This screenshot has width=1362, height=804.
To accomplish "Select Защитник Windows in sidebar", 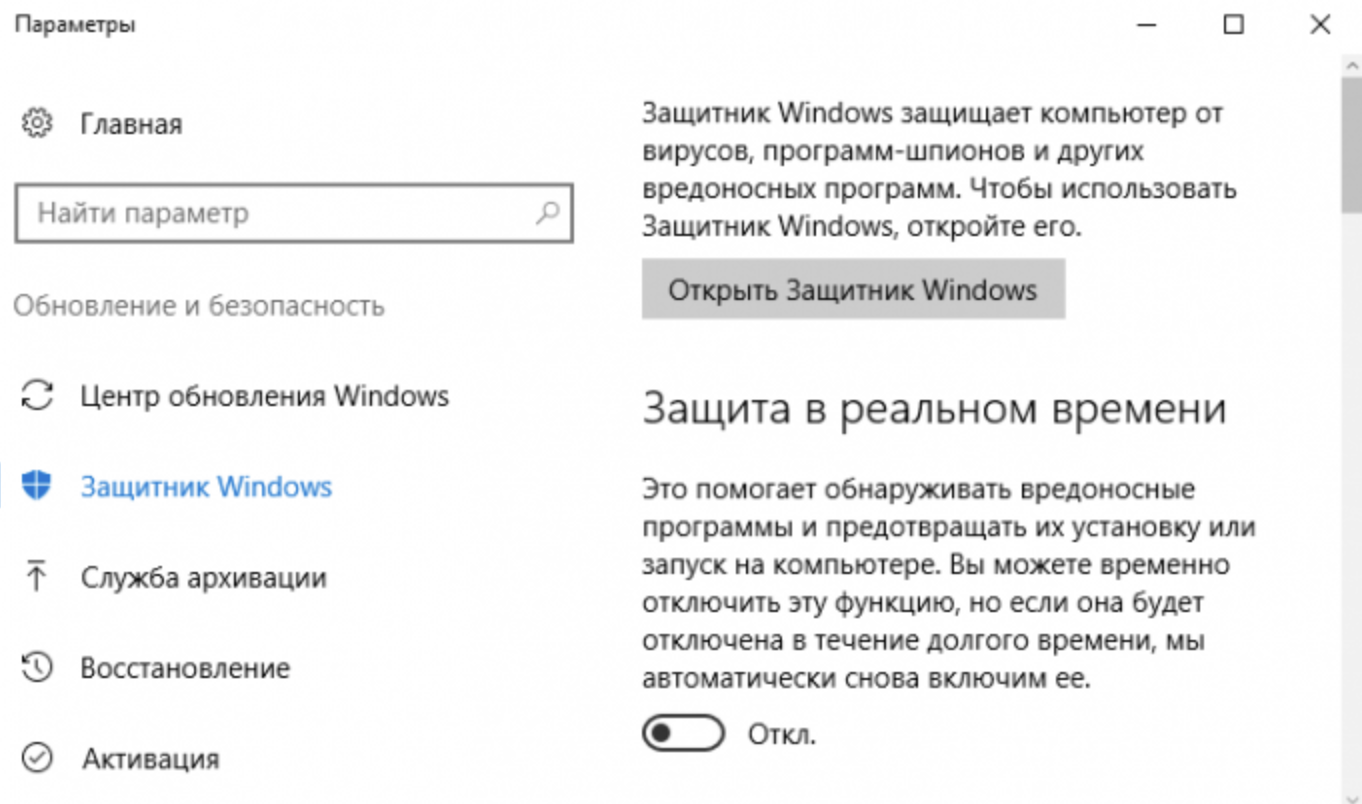I will (x=206, y=487).
